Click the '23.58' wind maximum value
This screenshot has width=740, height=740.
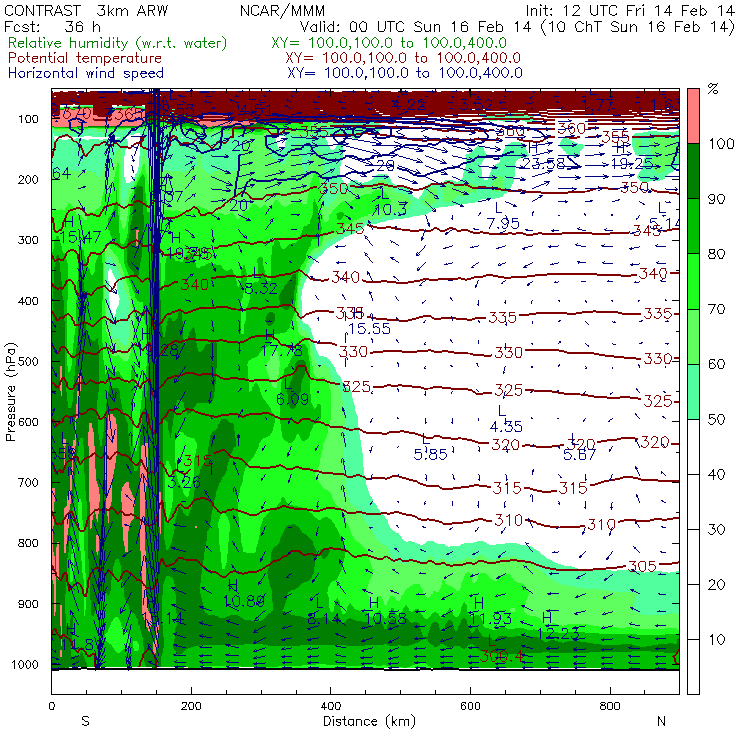point(544,164)
